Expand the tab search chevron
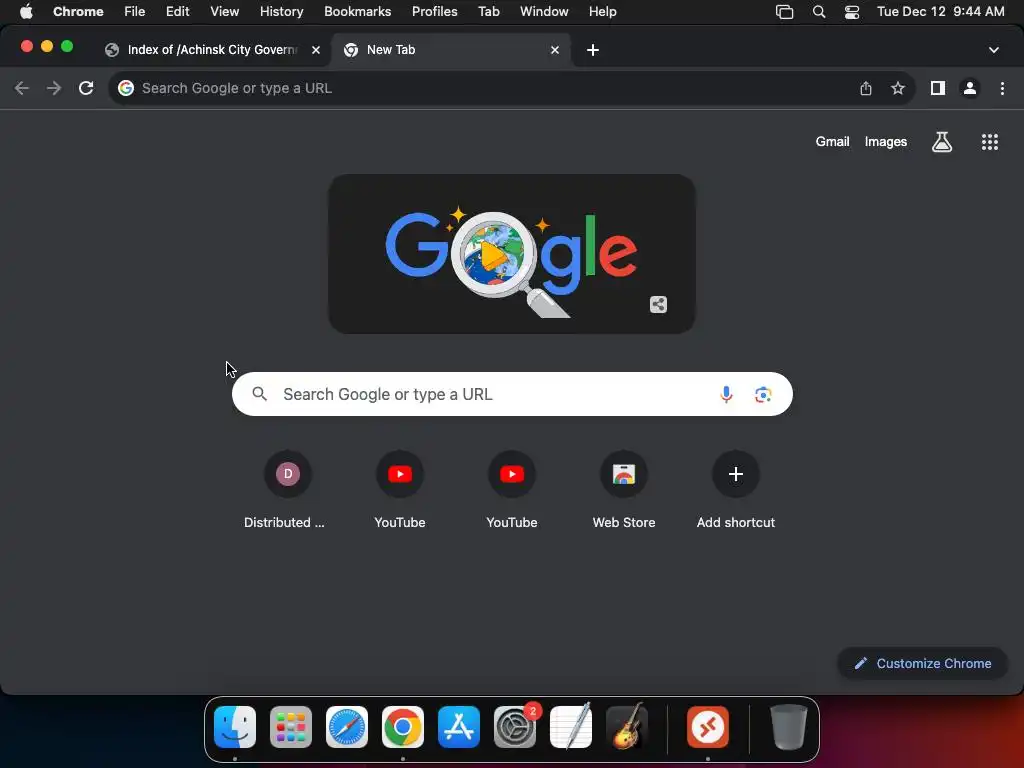Image resolution: width=1024 pixels, height=768 pixels. [993, 50]
